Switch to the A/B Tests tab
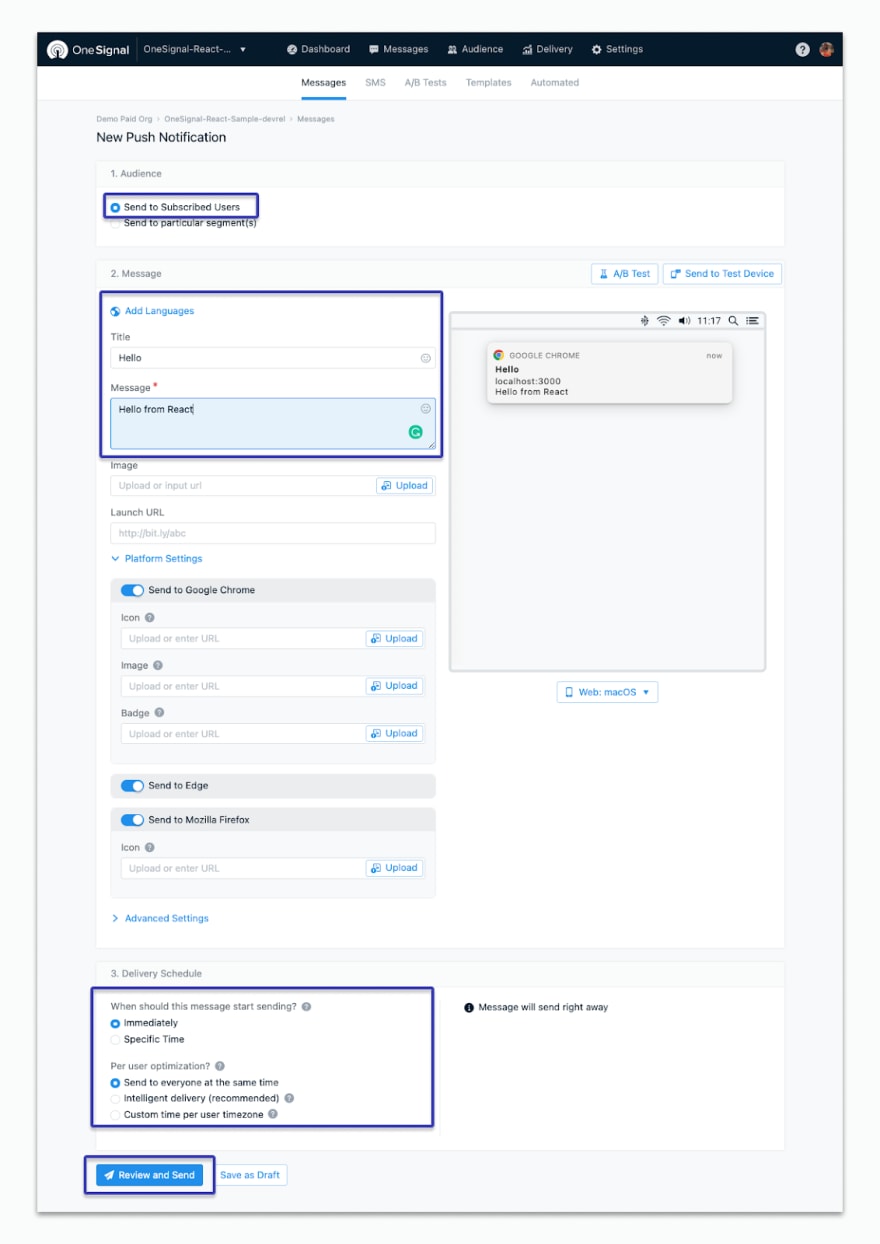This screenshot has height=1244, width=880. click(425, 83)
